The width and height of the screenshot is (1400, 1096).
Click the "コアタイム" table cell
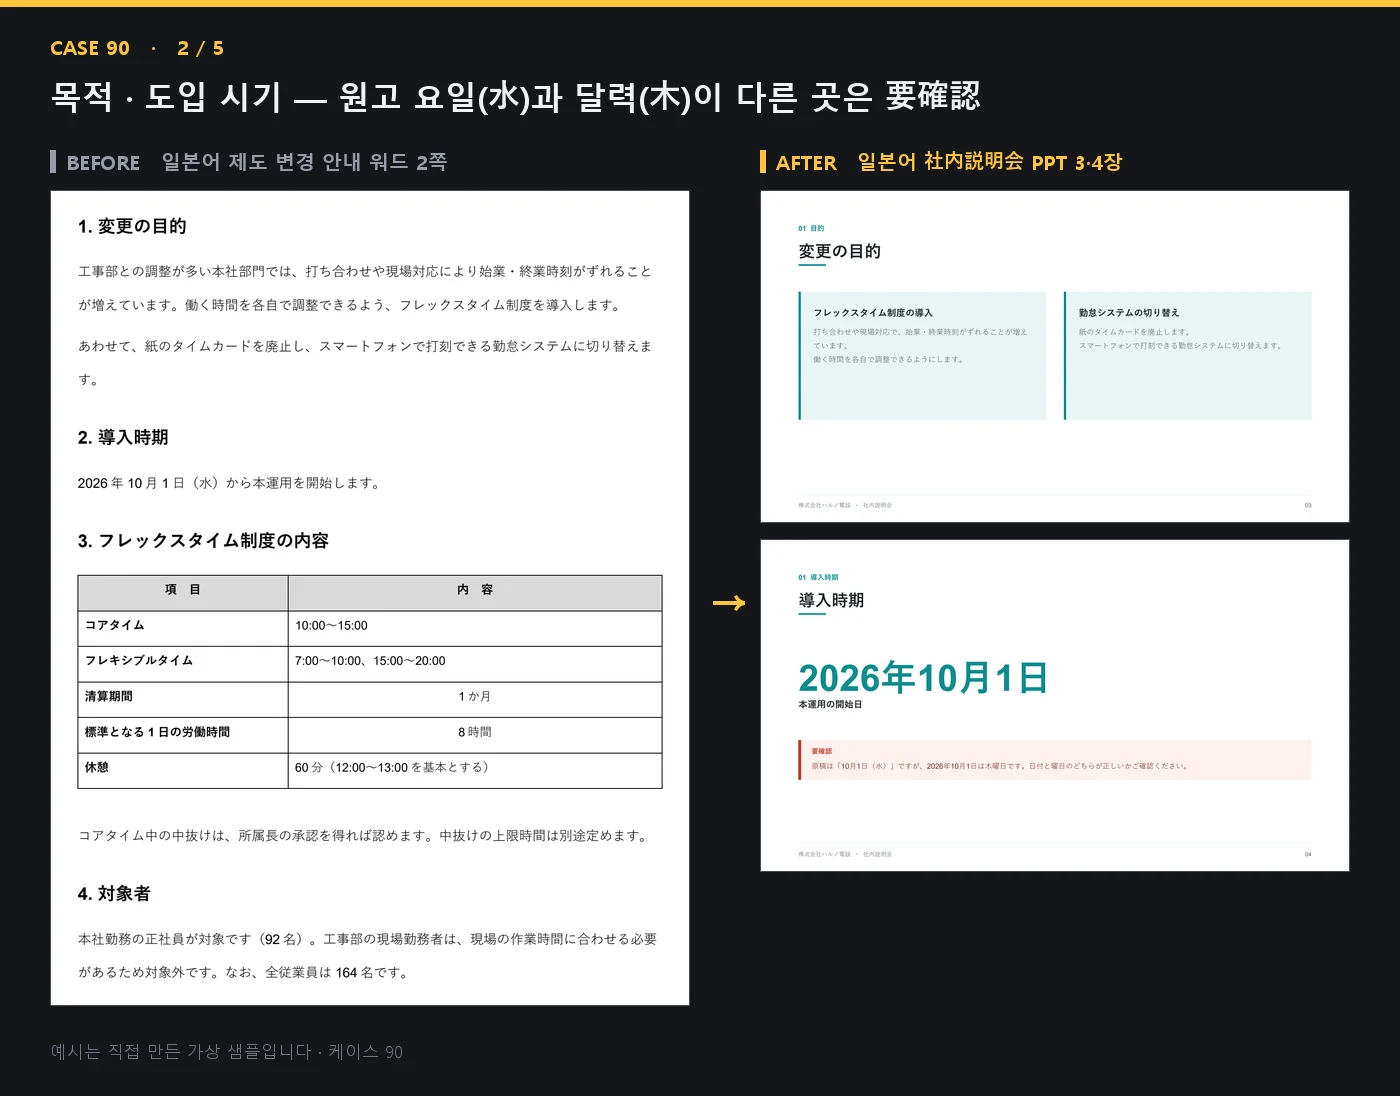(183, 629)
